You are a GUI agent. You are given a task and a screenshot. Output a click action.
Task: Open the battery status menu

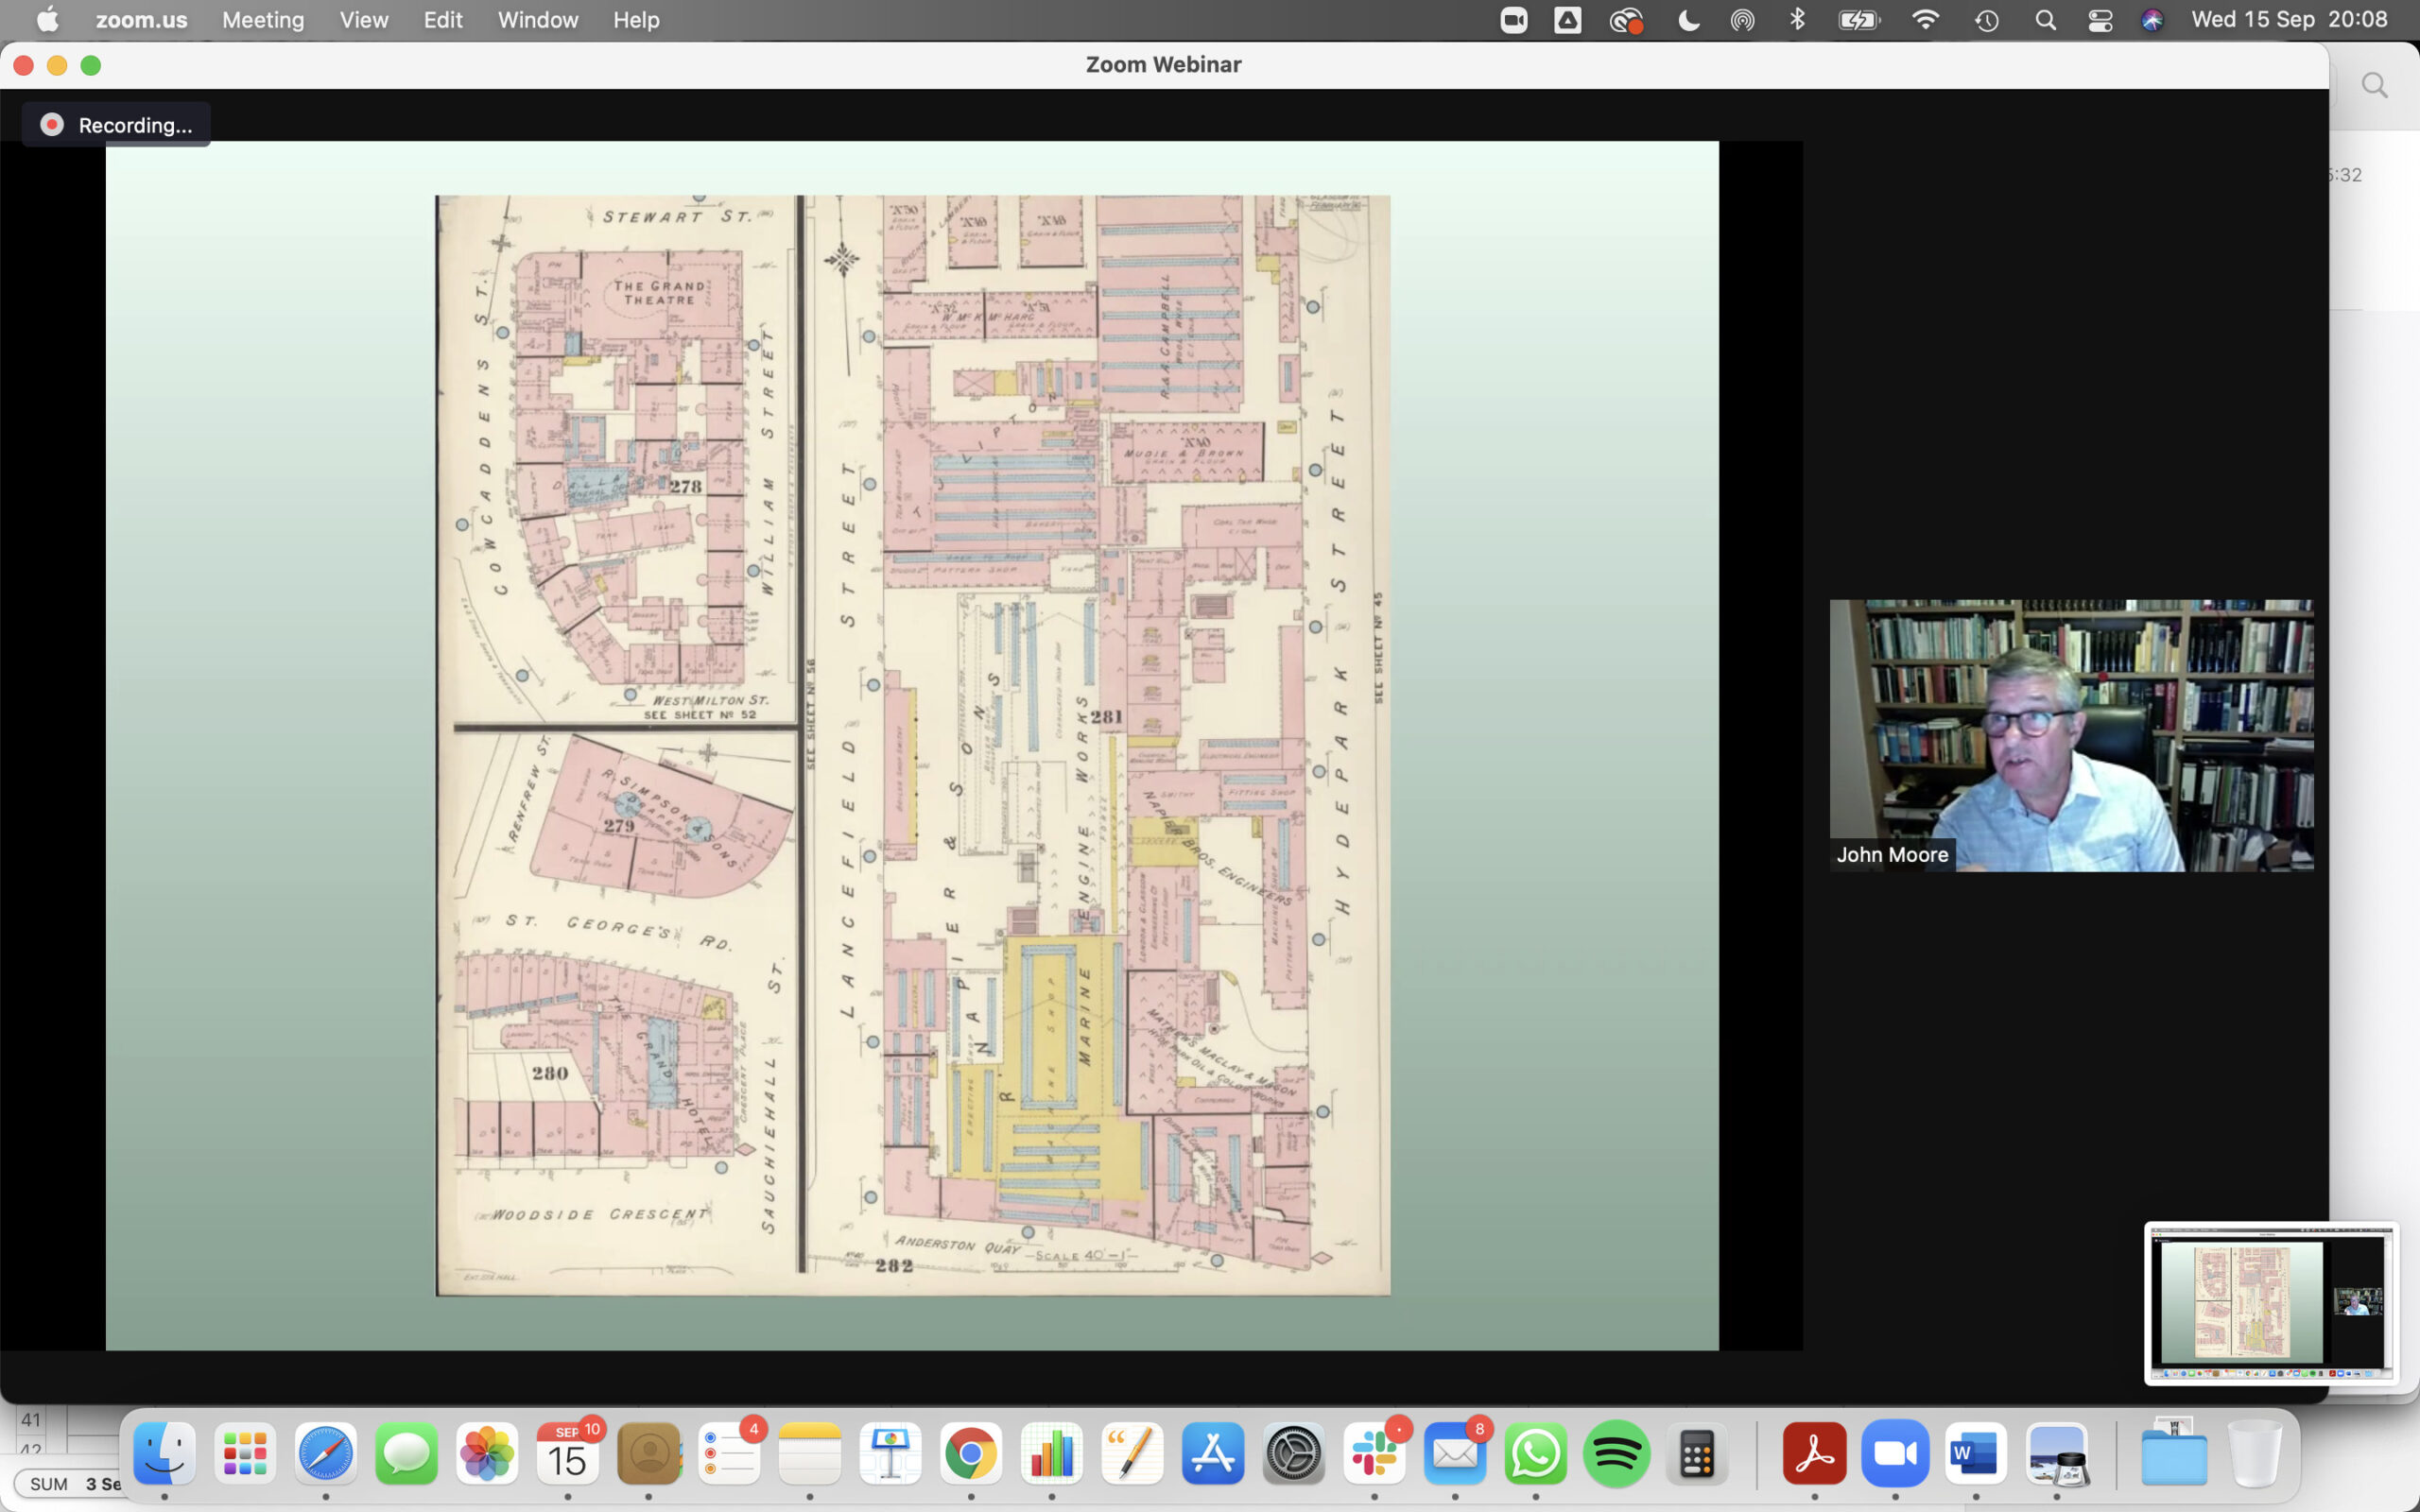tap(1859, 20)
